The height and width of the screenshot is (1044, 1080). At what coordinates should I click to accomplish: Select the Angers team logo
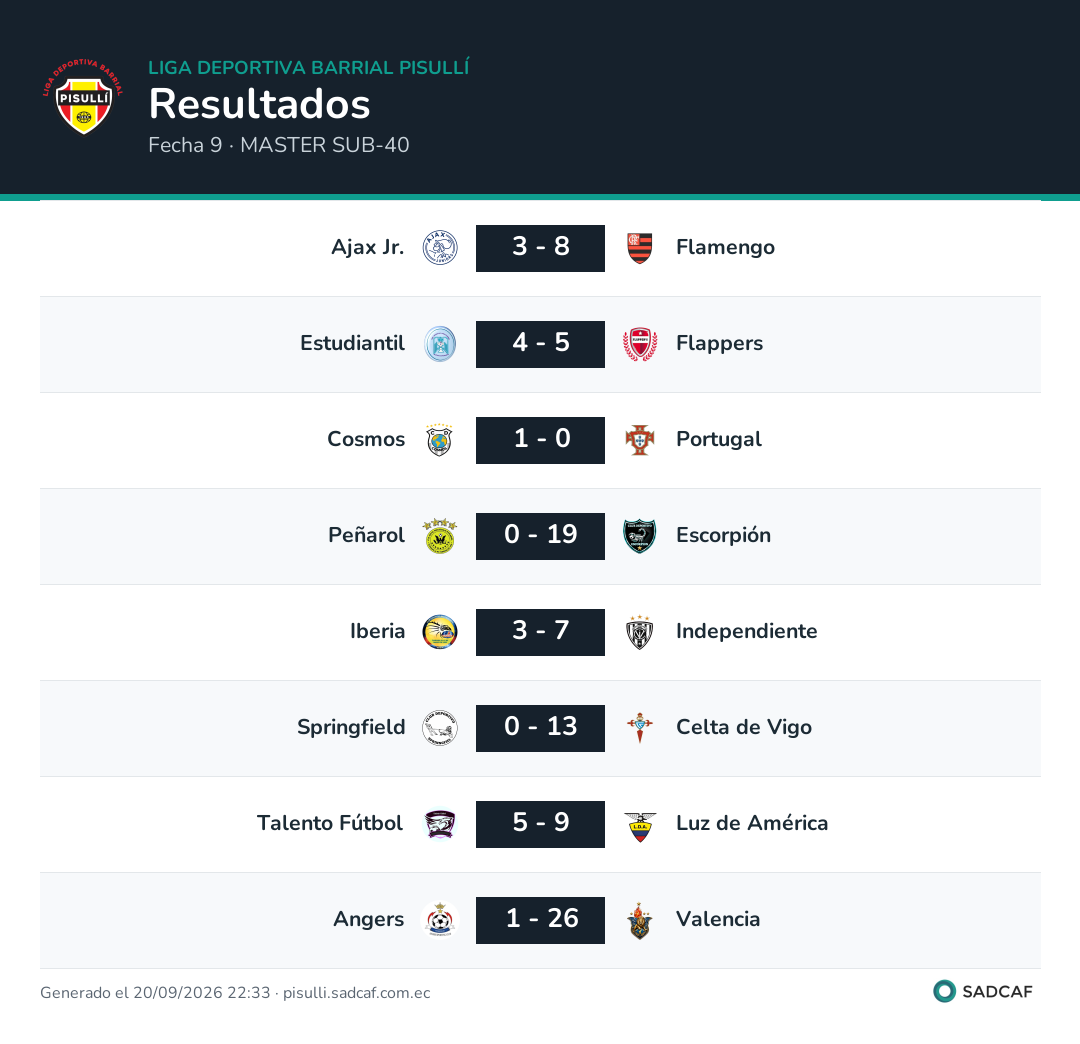440,920
